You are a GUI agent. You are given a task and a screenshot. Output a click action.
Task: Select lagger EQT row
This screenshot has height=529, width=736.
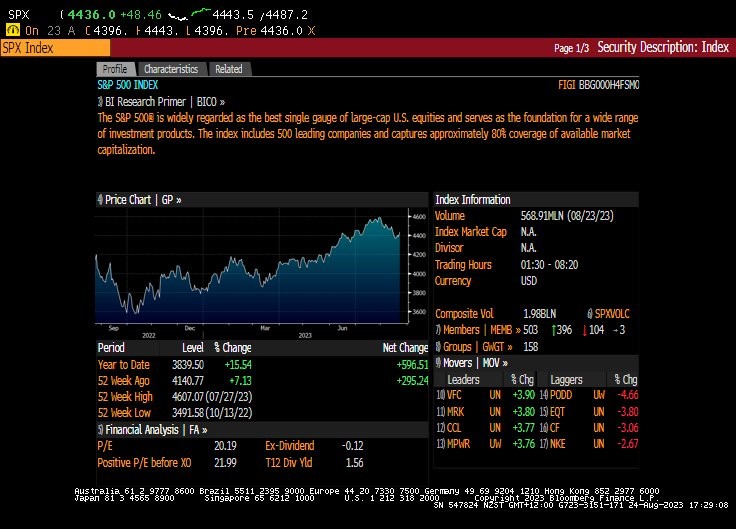(589, 412)
